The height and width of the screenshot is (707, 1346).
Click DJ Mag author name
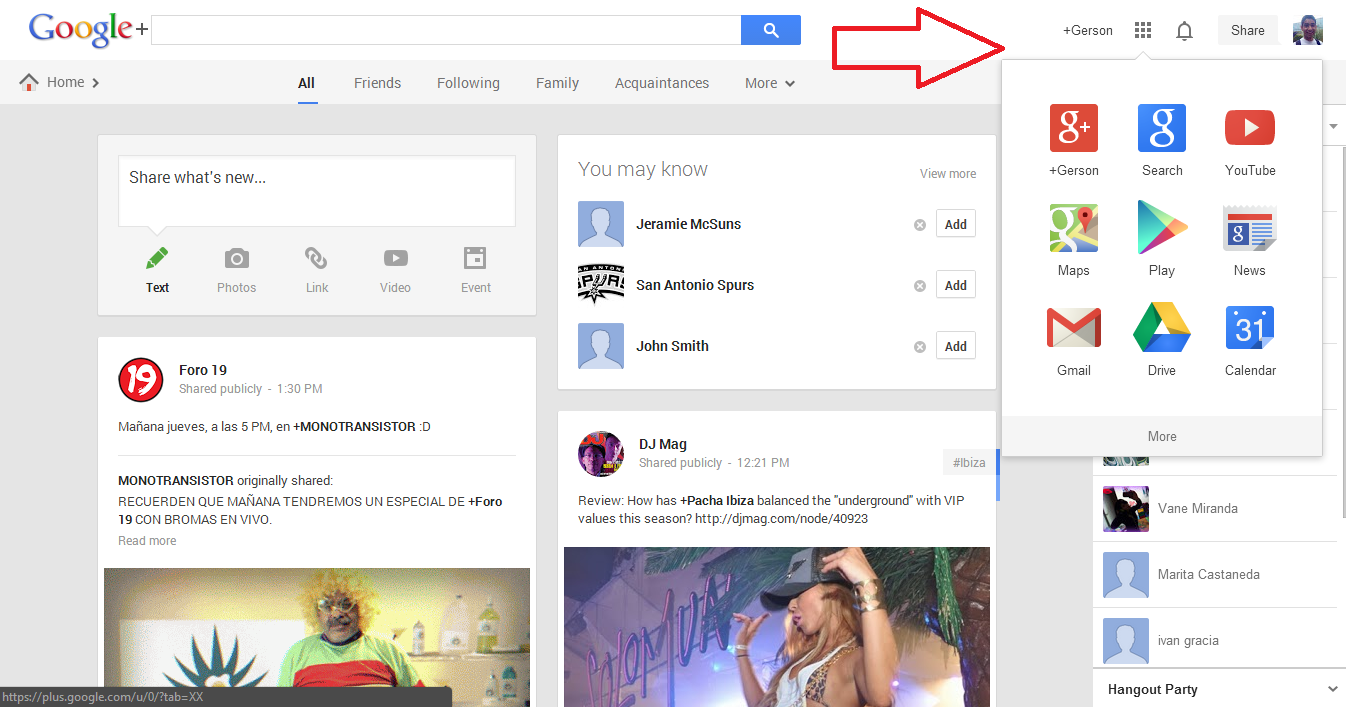pos(663,444)
